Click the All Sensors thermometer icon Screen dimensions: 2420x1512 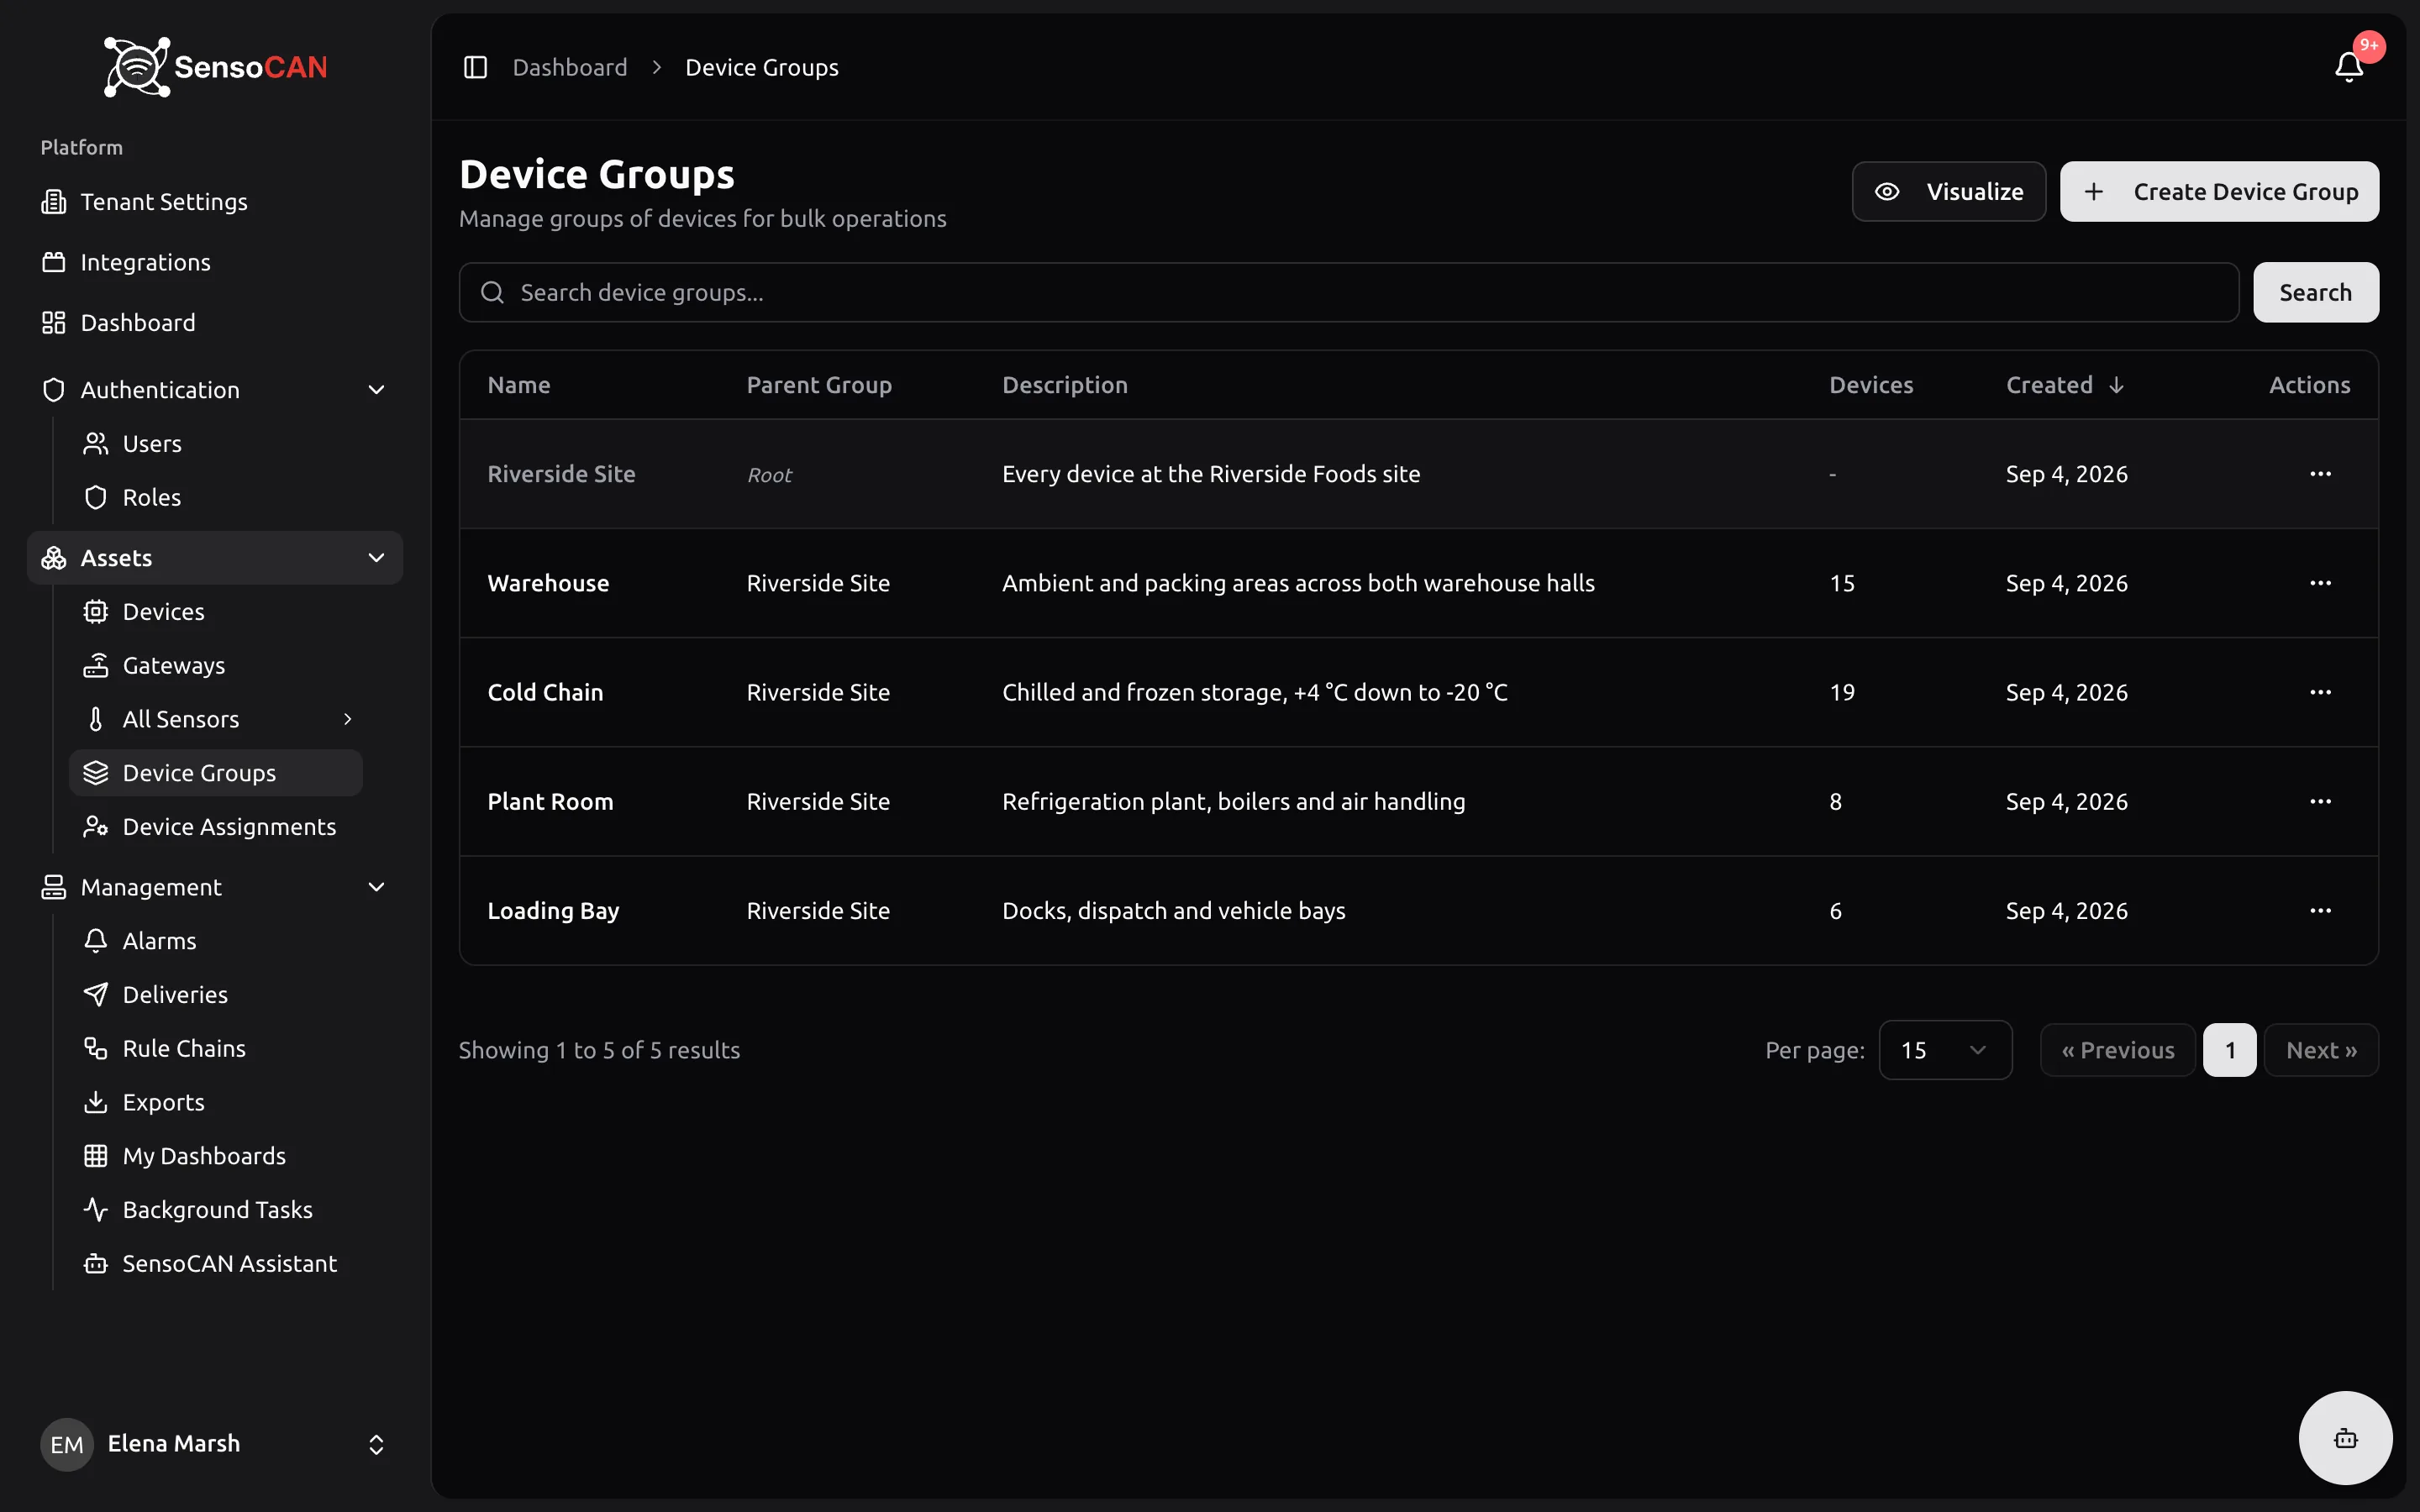[96, 719]
